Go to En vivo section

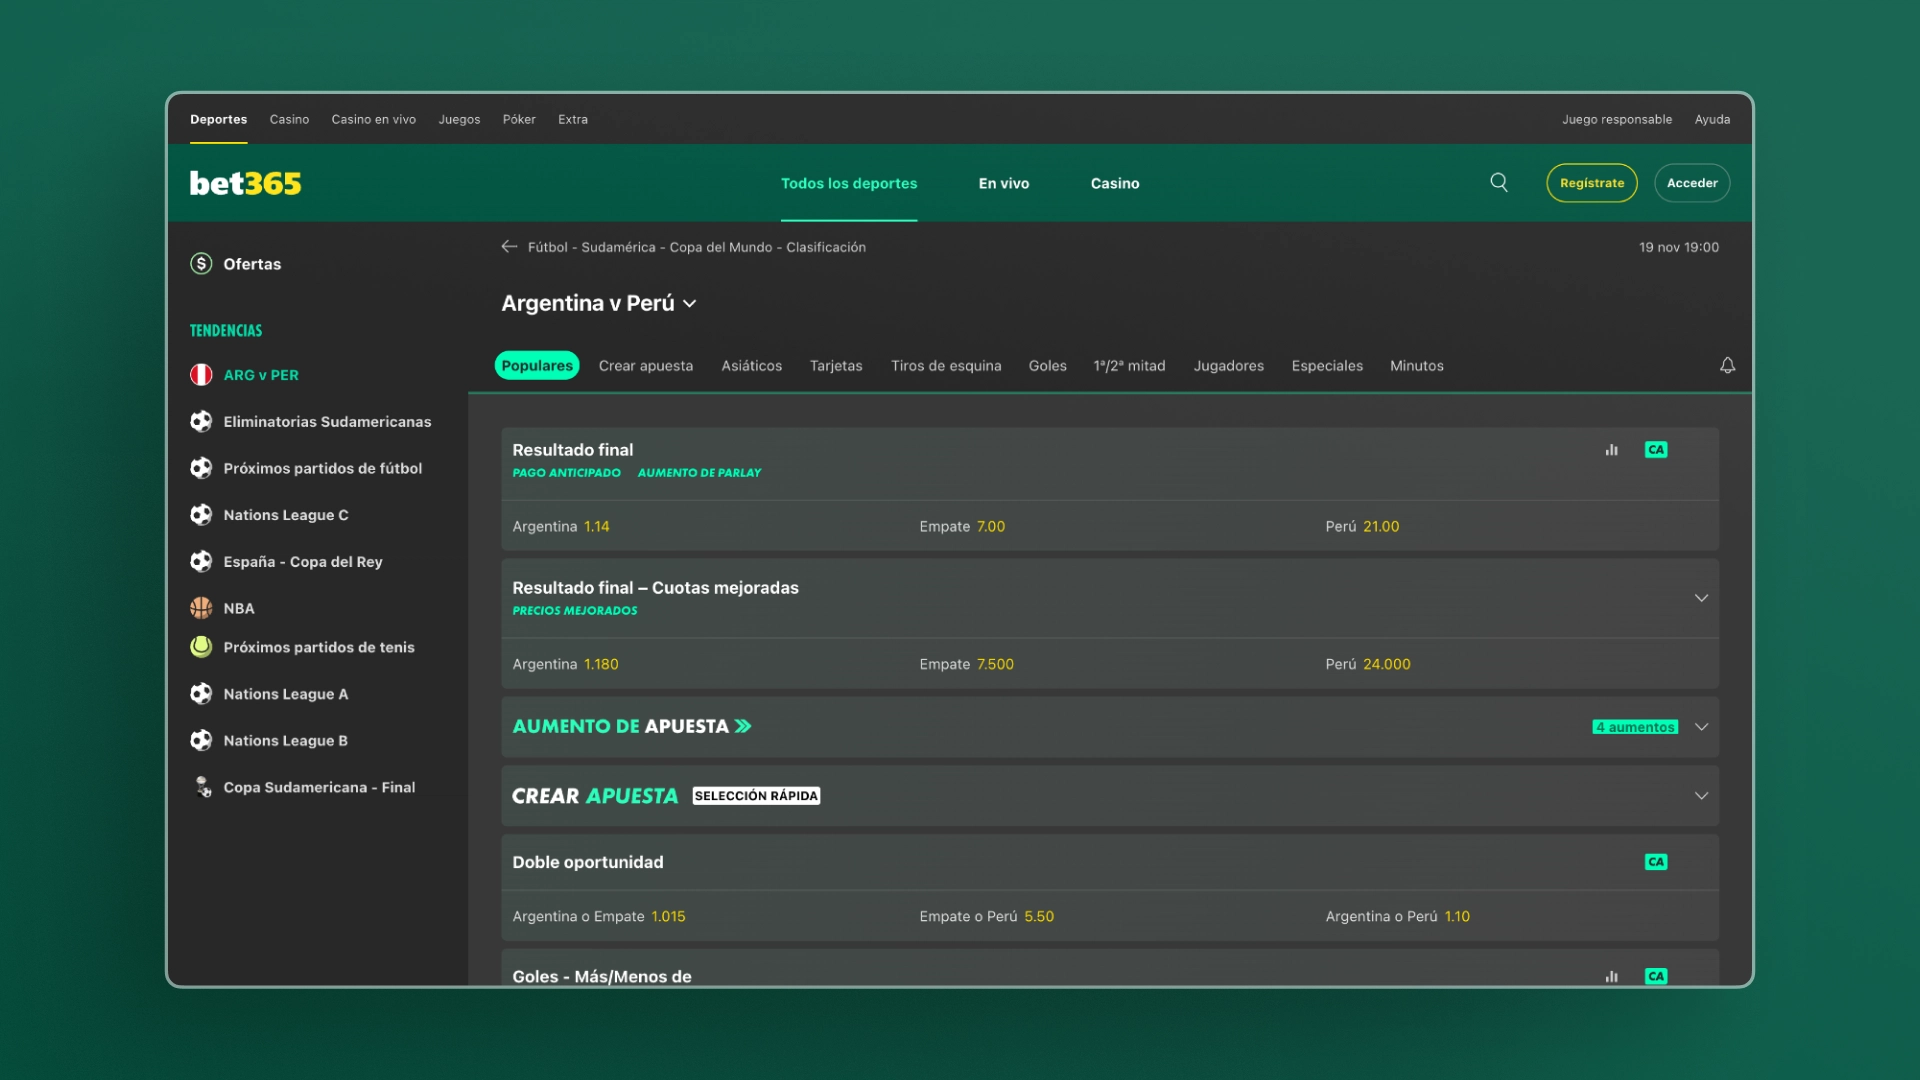(1004, 183)
